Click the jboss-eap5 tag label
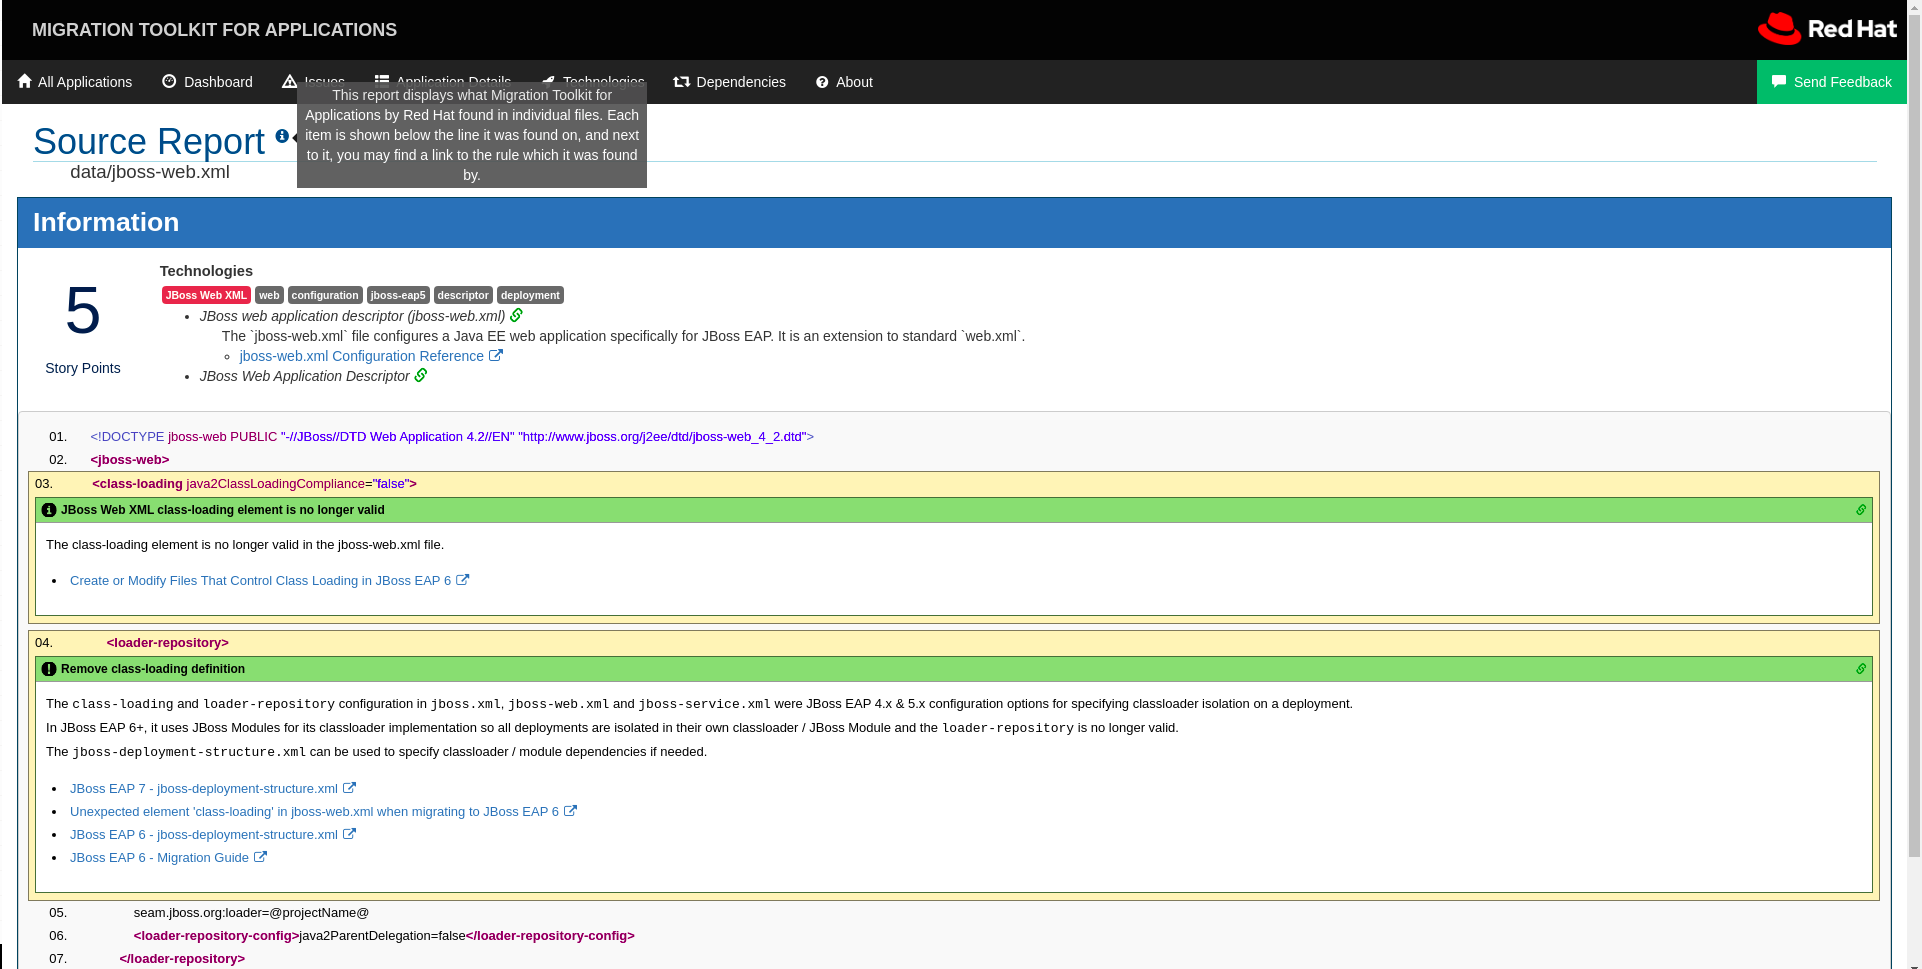This screenshot has width=1922, height=969. (398, 295)
